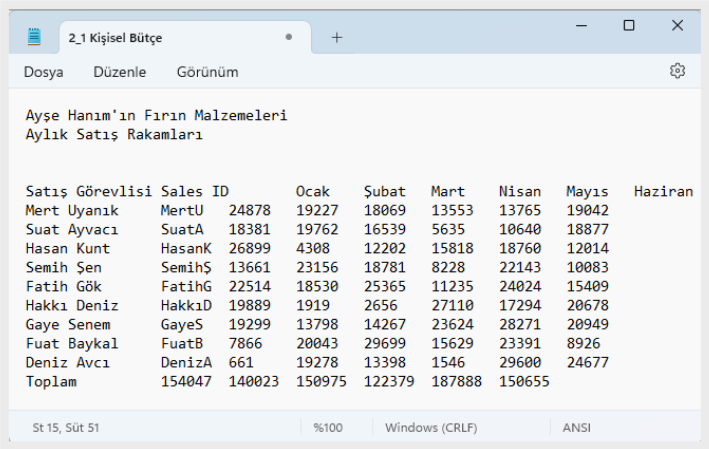Click the value 28271 in Gaye Senem row
The image size is (709, 449).
(520, 324)
